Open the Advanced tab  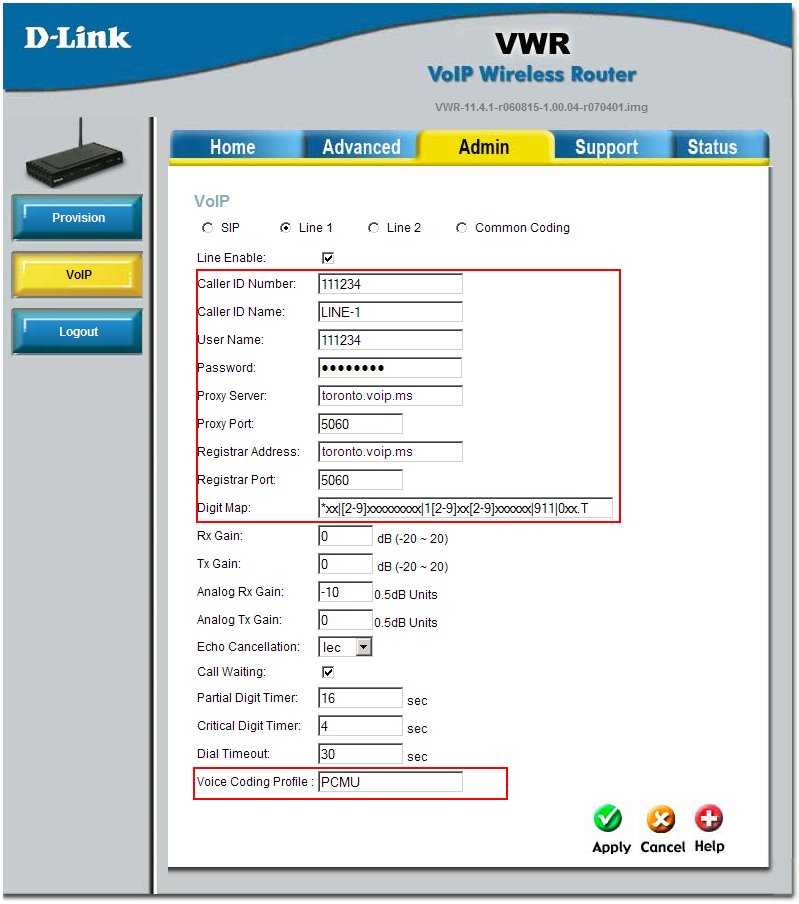pos(361,147)
